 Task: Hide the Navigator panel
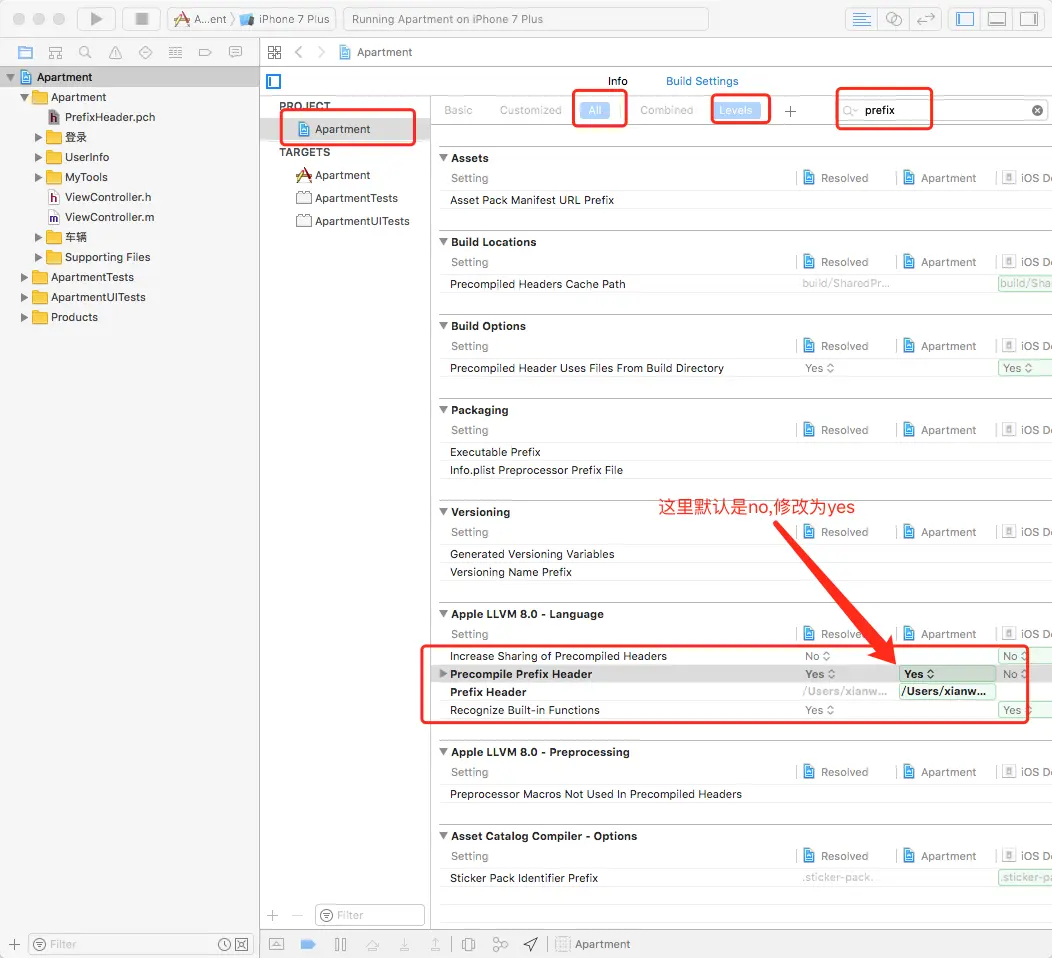[965, 19]
